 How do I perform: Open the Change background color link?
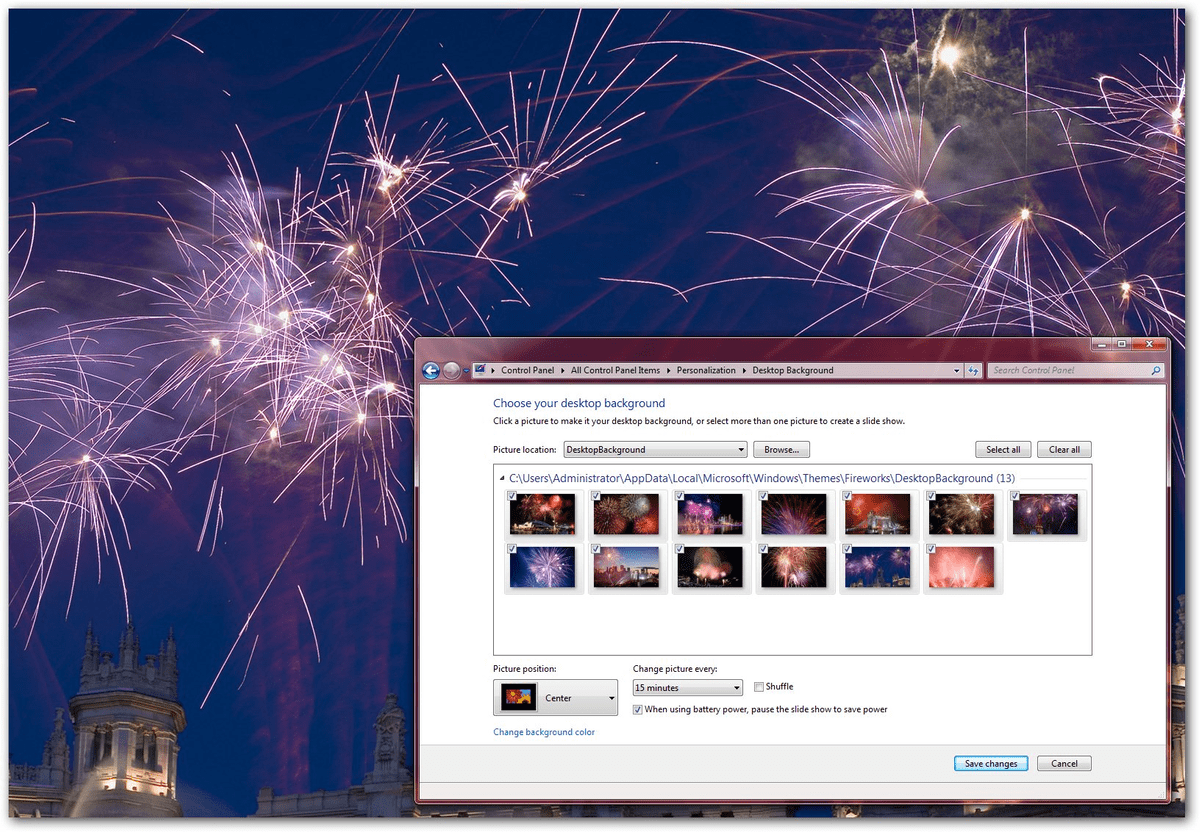click(544, 732)
